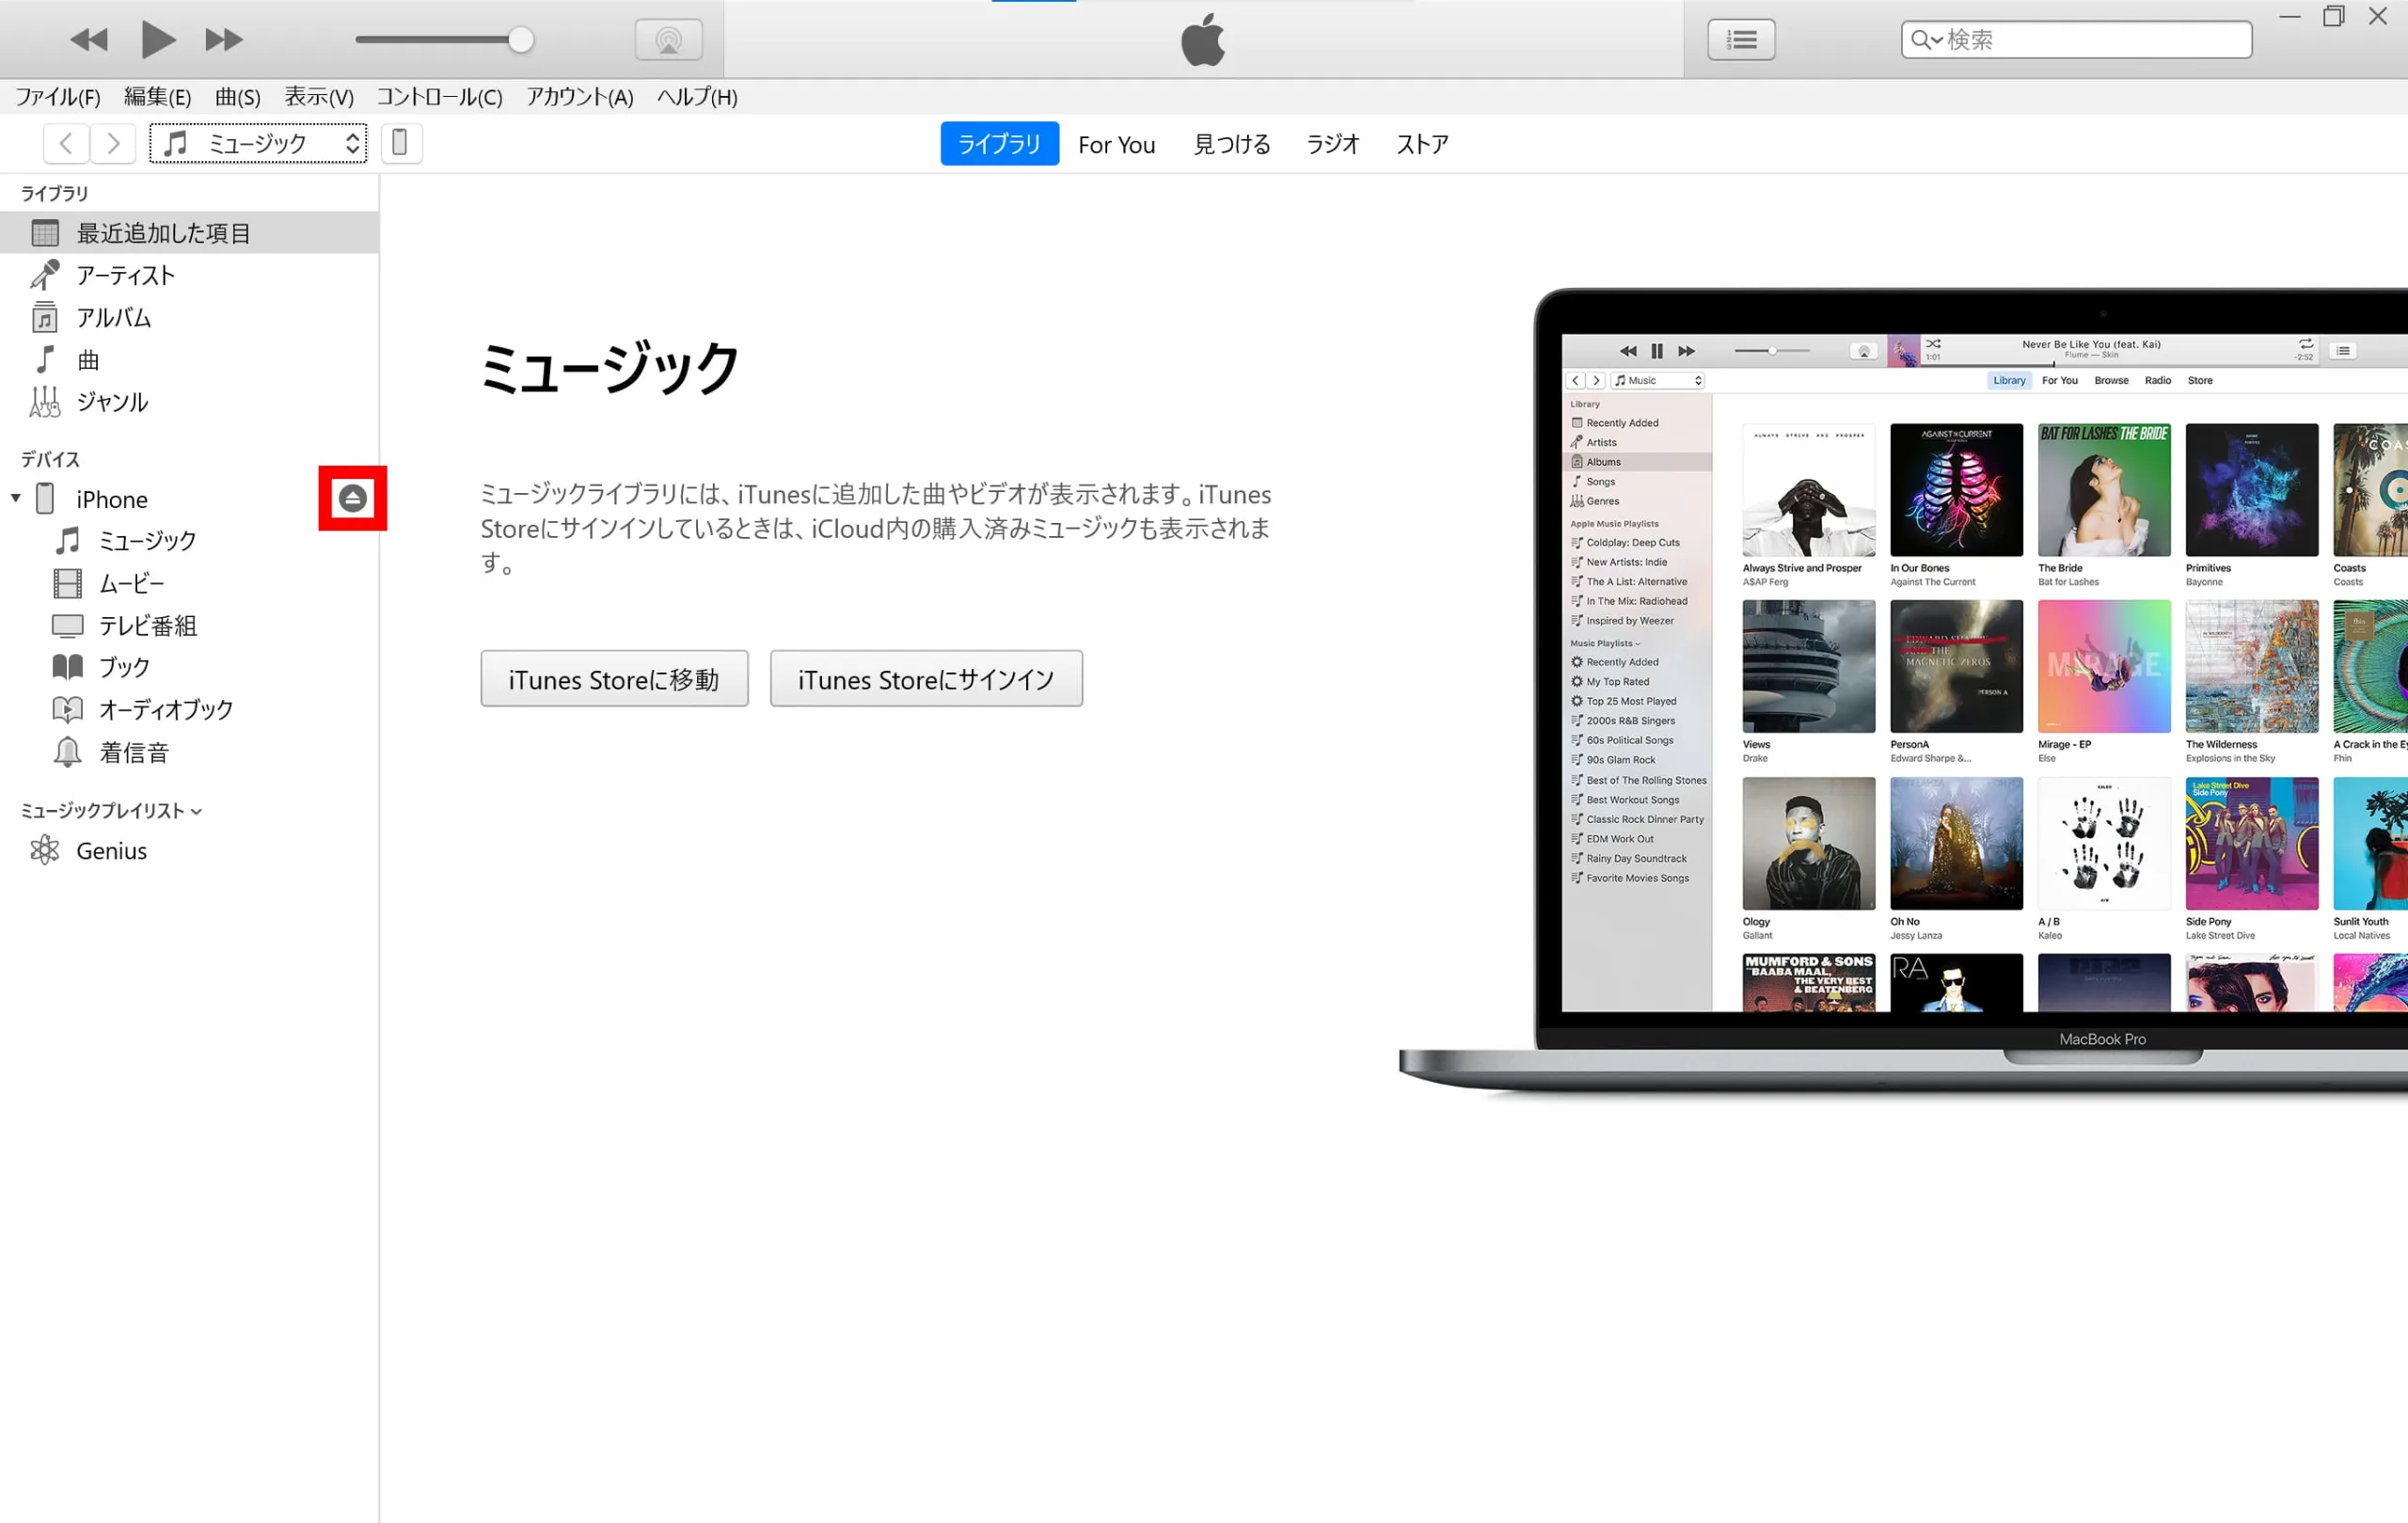This screenshot has width=2408, height=1523.
Task: Open iPhone ムービー film strip item
Action: pyautogui.click(x=67, y=583)
